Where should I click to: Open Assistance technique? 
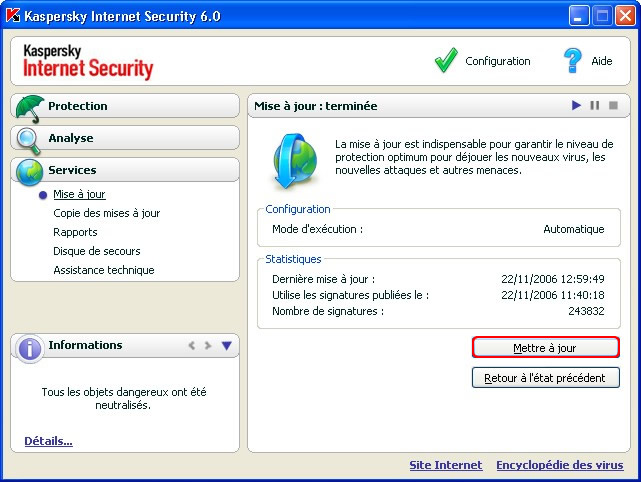coord(104,270)
